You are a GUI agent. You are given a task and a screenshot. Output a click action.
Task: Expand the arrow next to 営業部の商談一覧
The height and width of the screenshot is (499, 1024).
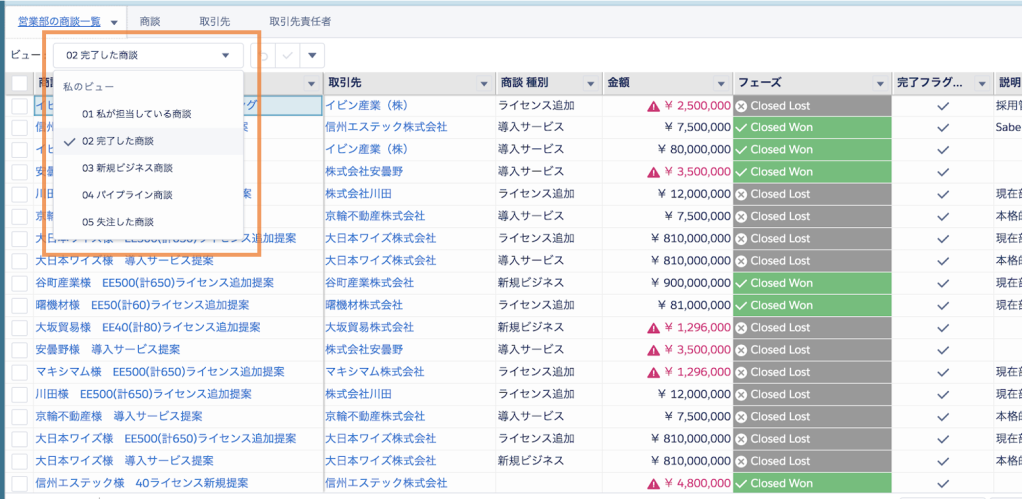click(x=115, y=21)
